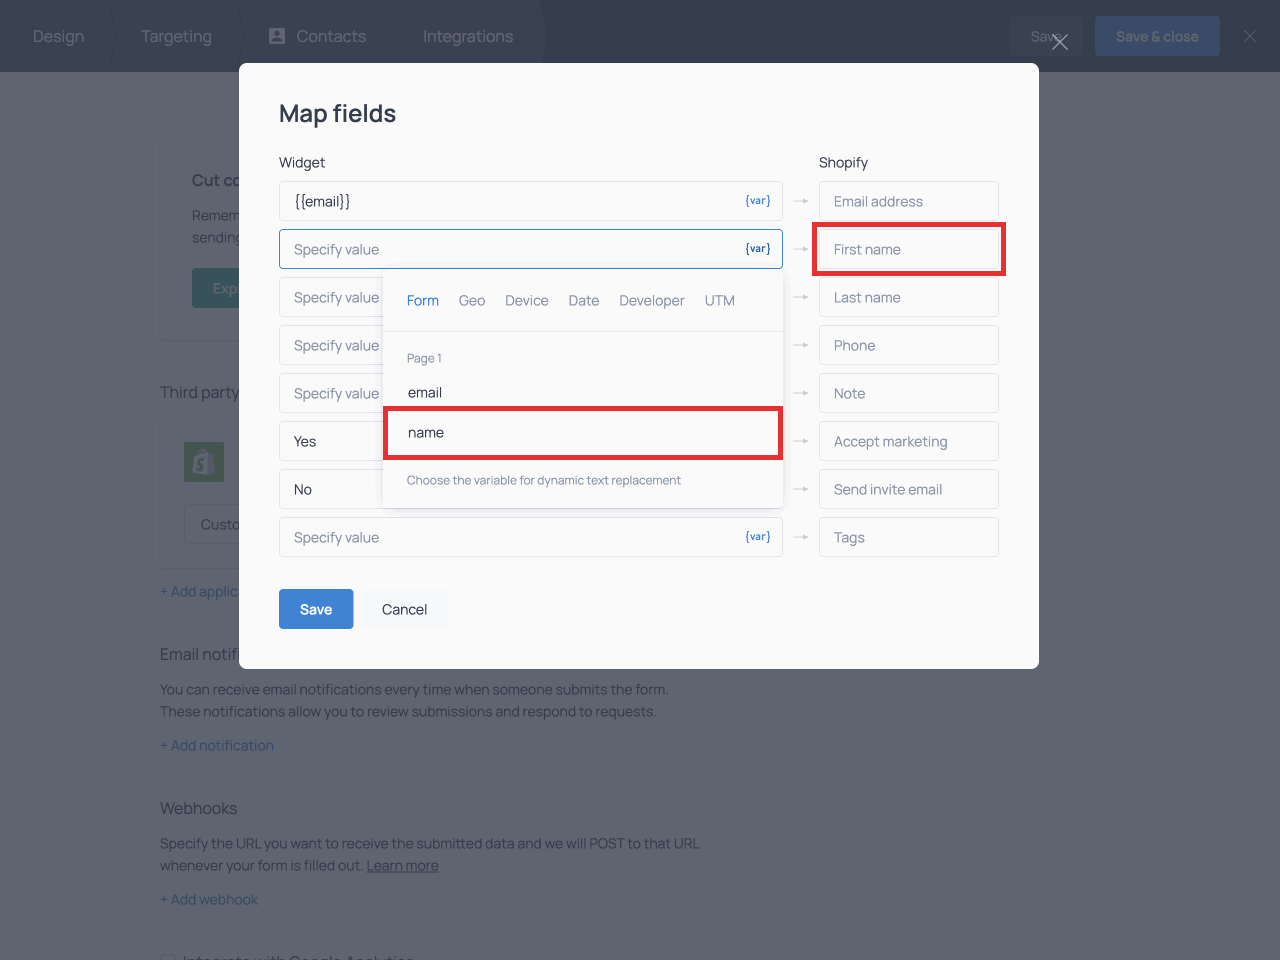The width and height of the screenshot is (1280, 960).
Task: Click the {var} icon in email row
Action: [757, 201]
